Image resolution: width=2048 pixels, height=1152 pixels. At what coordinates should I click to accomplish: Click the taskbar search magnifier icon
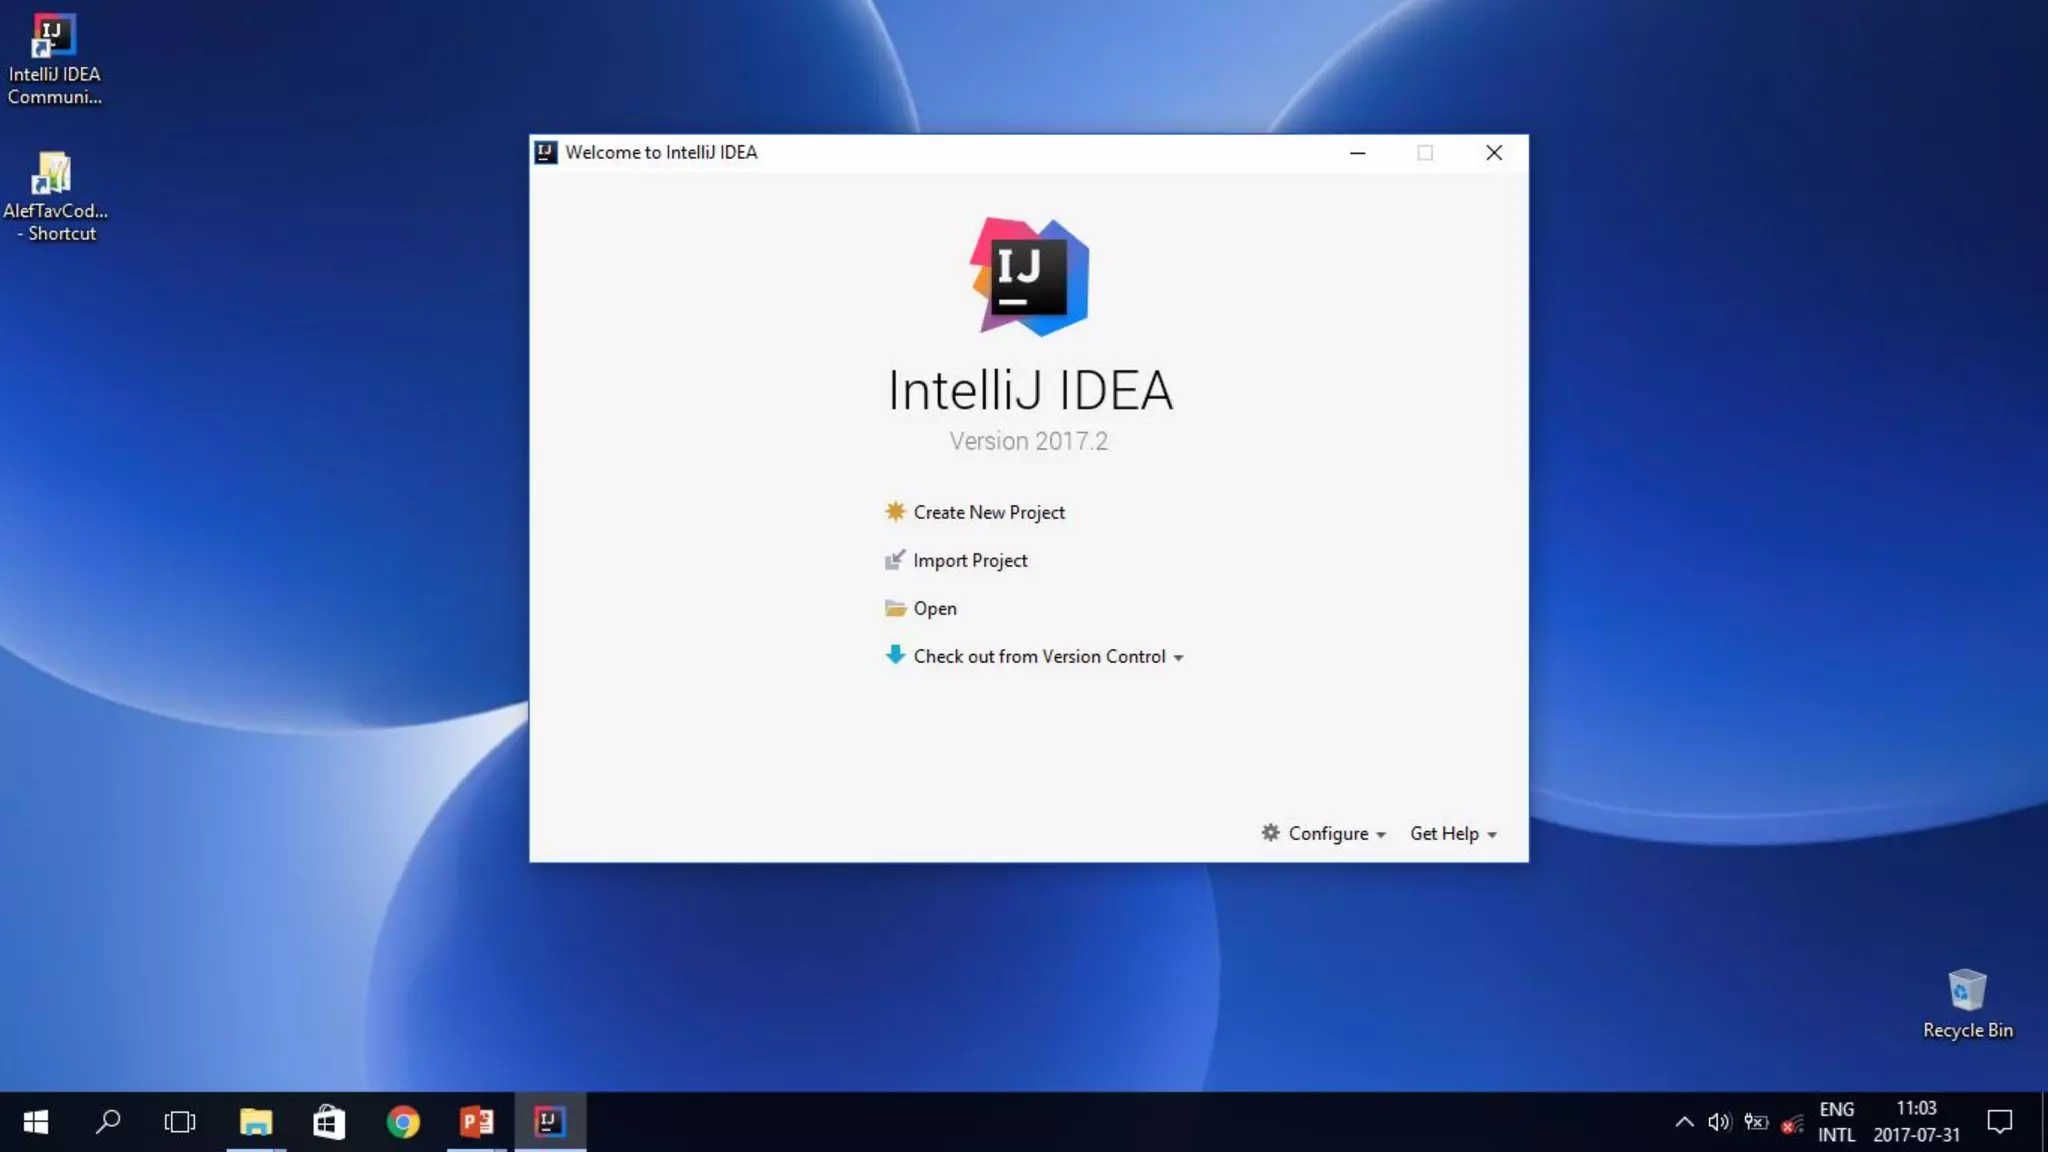pyautogui.click(x=108, y=1122)
